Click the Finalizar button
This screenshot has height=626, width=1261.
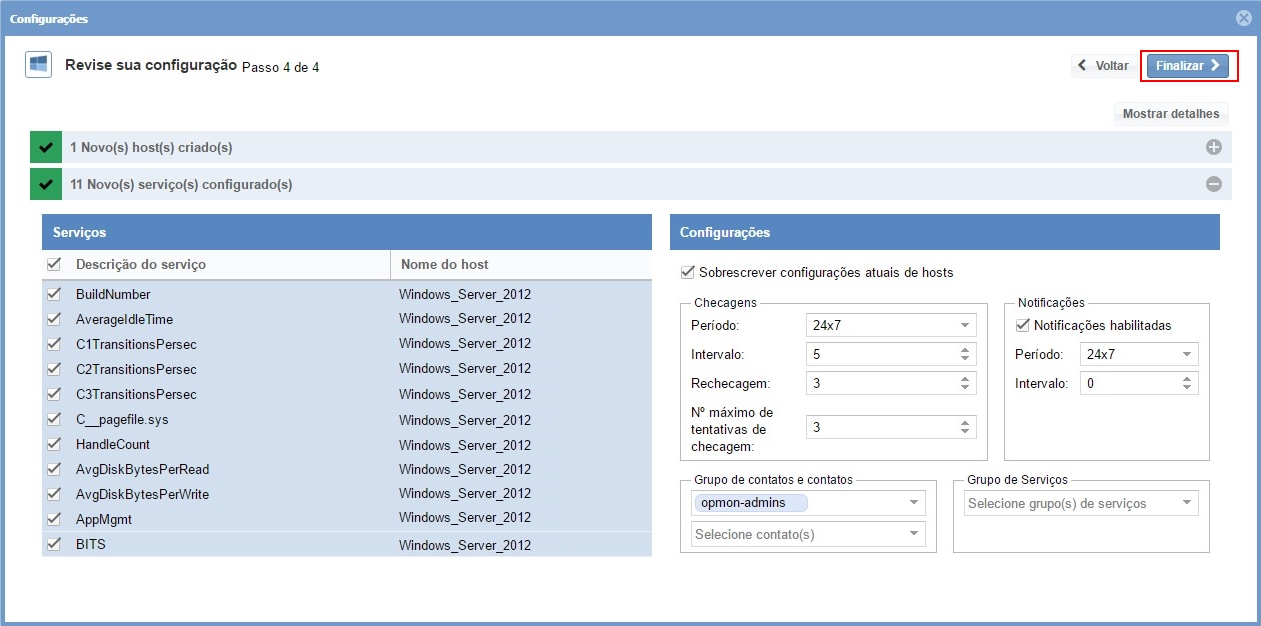point(1188,66)
